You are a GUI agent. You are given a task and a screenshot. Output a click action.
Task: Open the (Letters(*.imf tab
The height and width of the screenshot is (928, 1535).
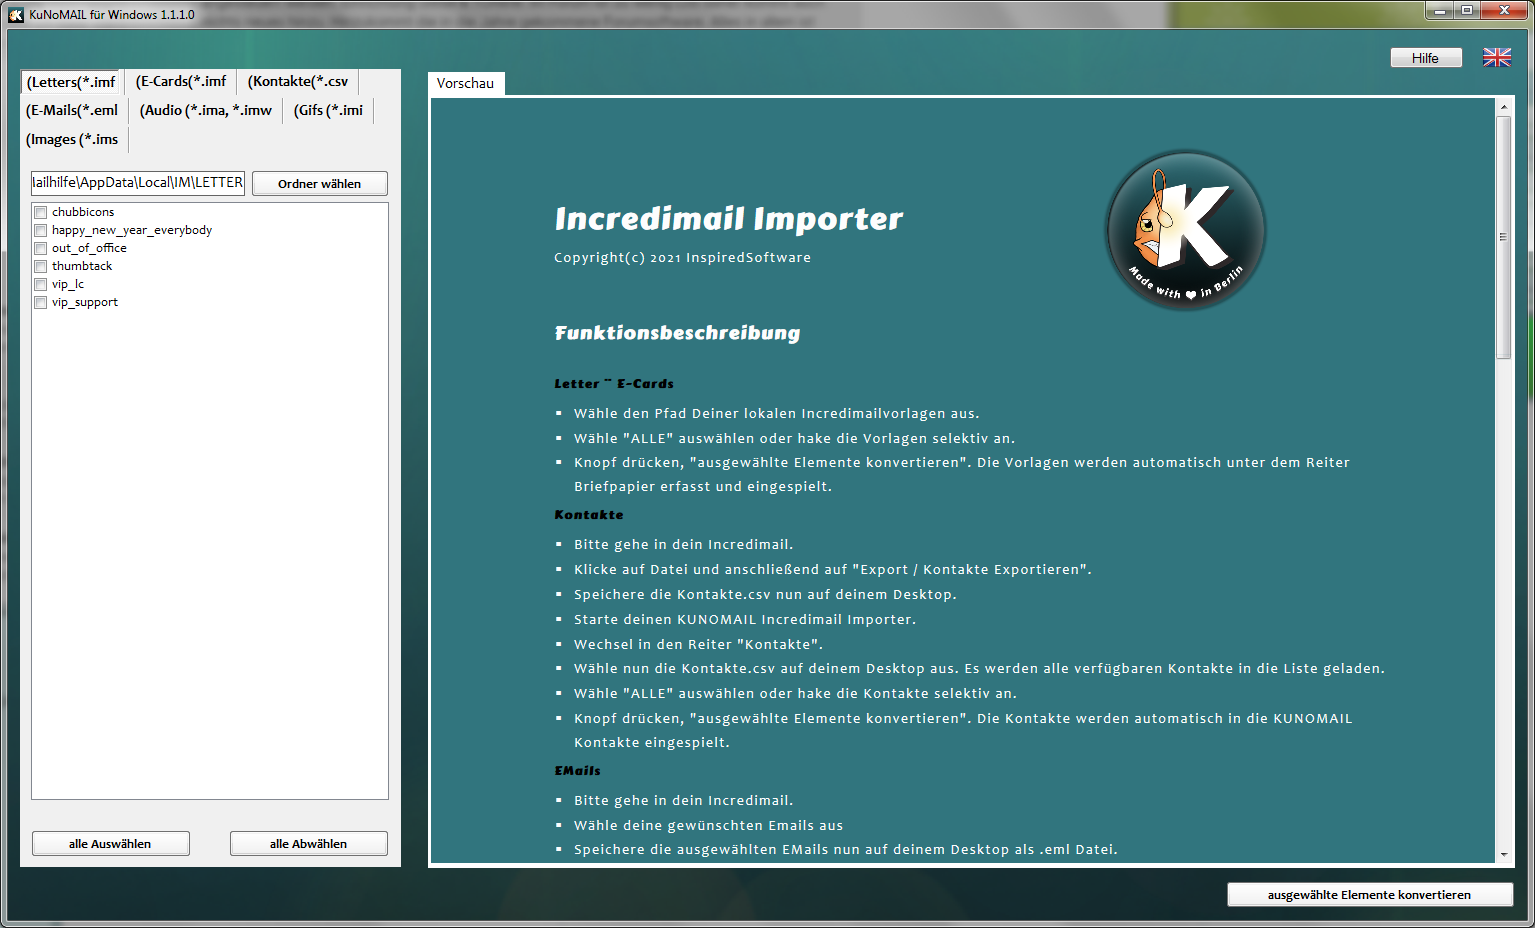pos(71,82)
